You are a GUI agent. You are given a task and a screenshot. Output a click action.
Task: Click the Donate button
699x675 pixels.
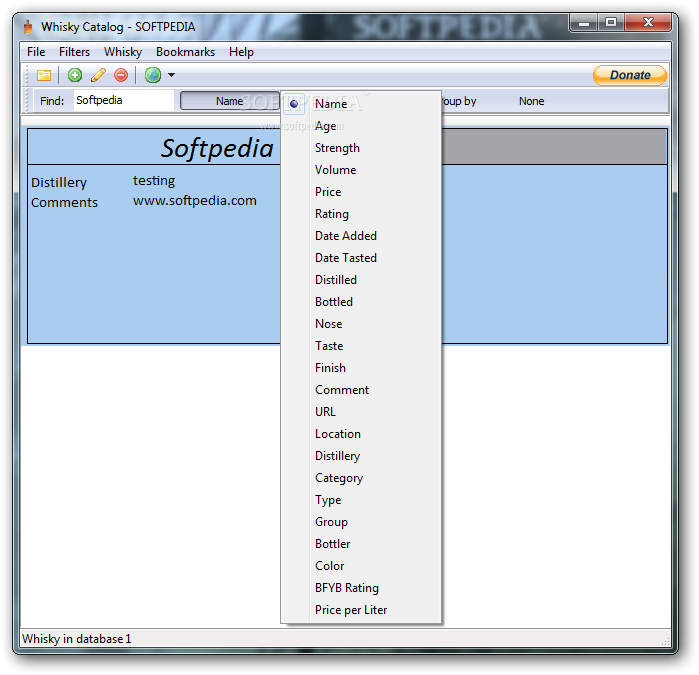[629, 75]
